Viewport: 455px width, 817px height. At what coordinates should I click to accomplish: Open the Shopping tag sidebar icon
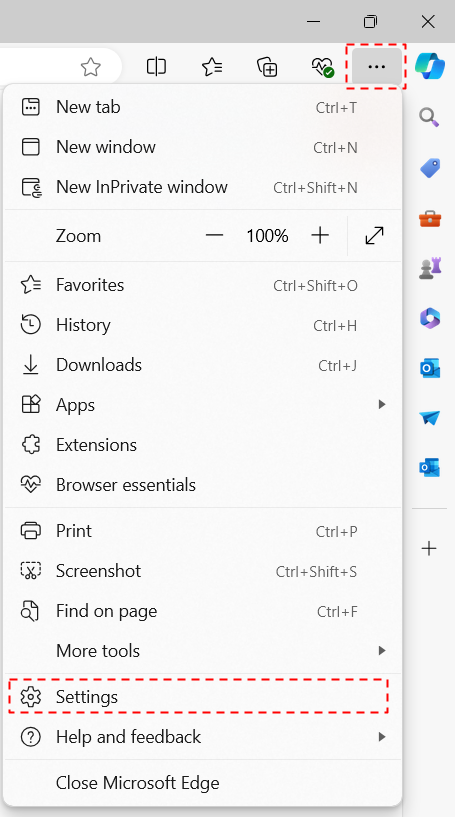point(429,168)
